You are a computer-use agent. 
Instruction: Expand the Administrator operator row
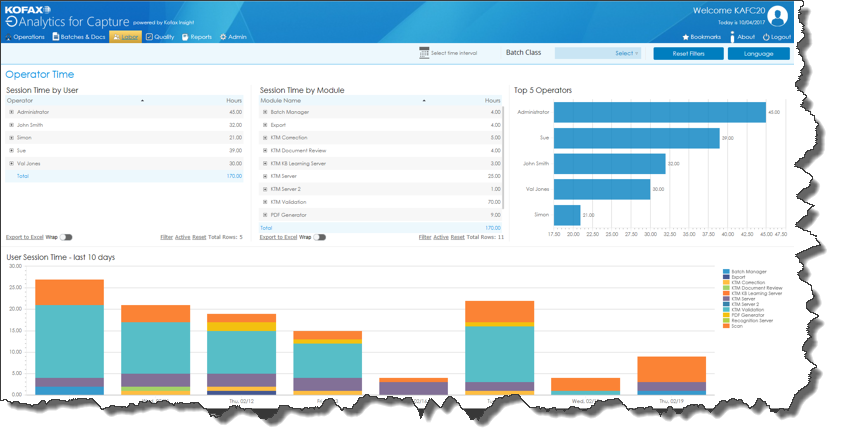[11, 112]
